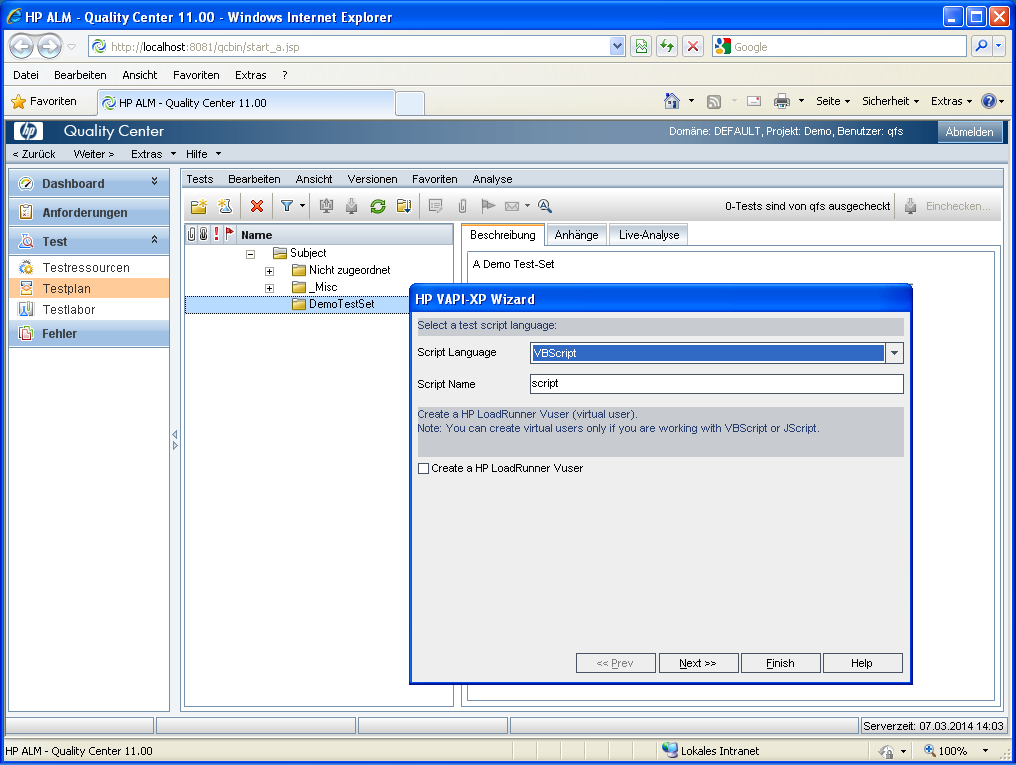Open the filter funnel dropdown arrow

point(302,206)
